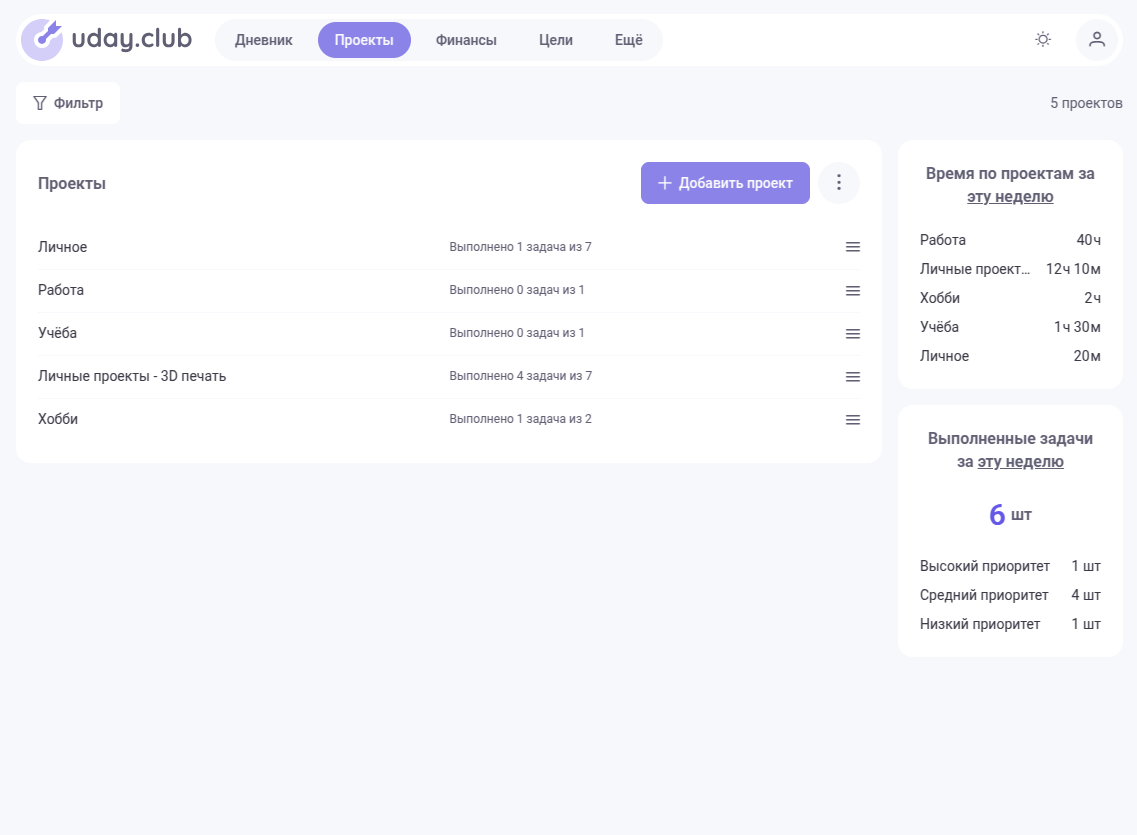Open the Личные проекты - 3D печать project
This screenshot has height=835, width=1137.
pyautogui.click(x=132, y=376)
